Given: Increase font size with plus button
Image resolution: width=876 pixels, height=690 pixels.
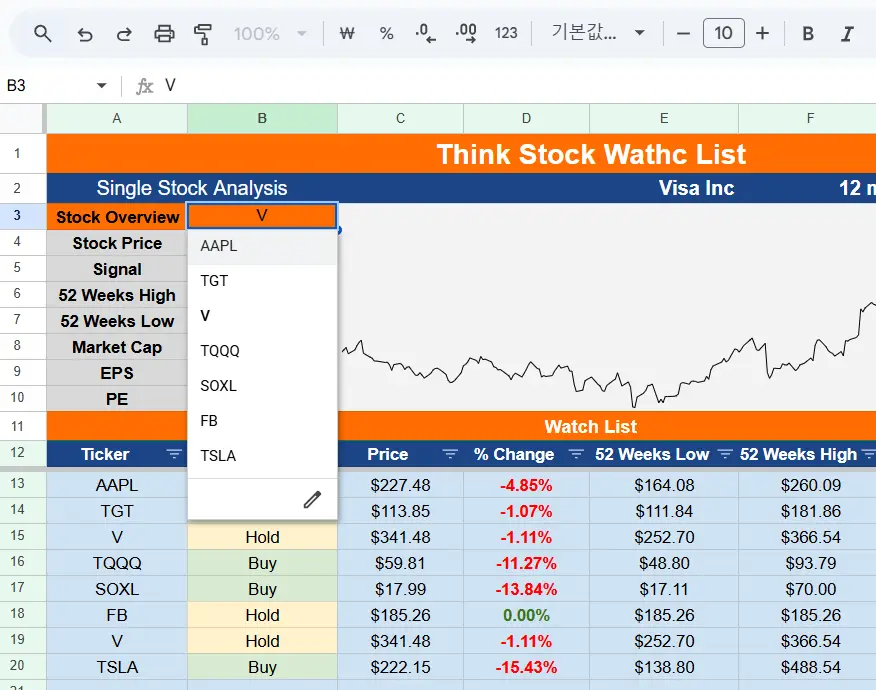Looking at the screenshot, I should coord(763,34).
